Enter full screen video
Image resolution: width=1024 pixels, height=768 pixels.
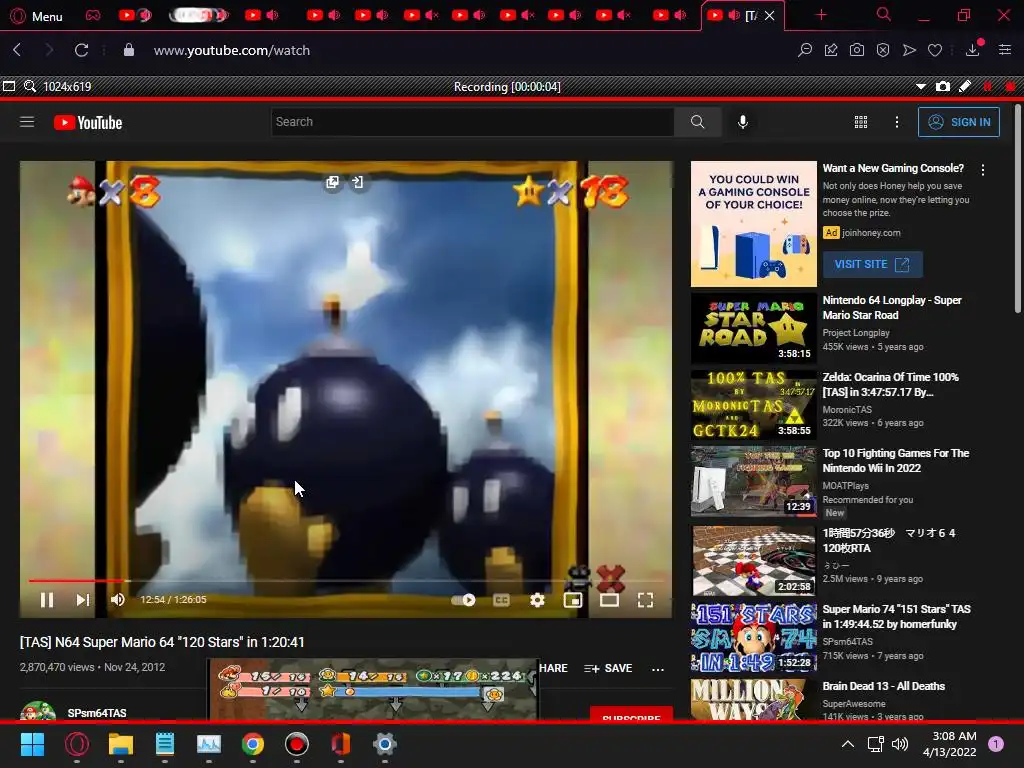645,600
